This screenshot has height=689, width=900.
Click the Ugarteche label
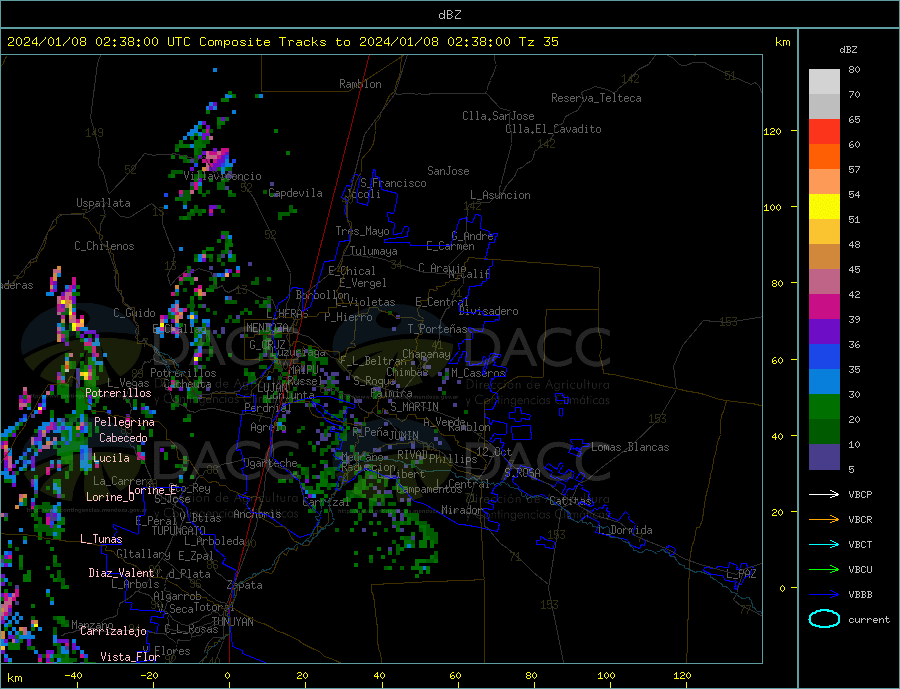point(270,463)
